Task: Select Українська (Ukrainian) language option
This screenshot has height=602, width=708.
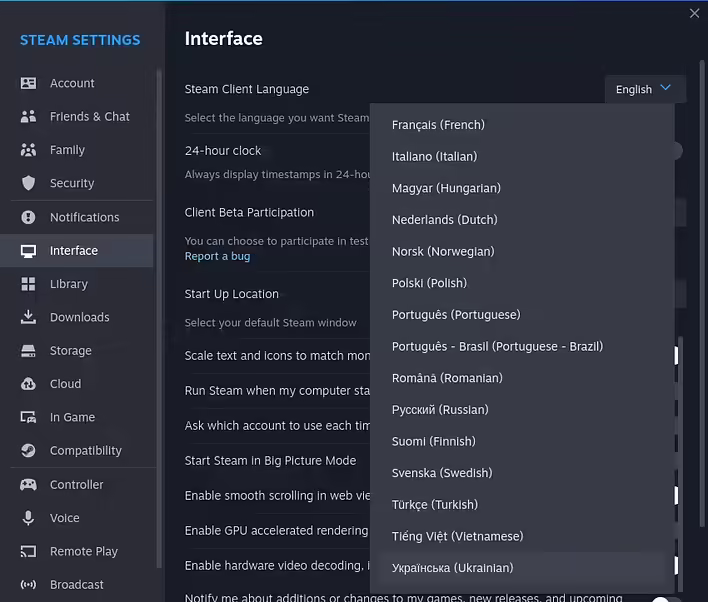Action: click(522, 568)
